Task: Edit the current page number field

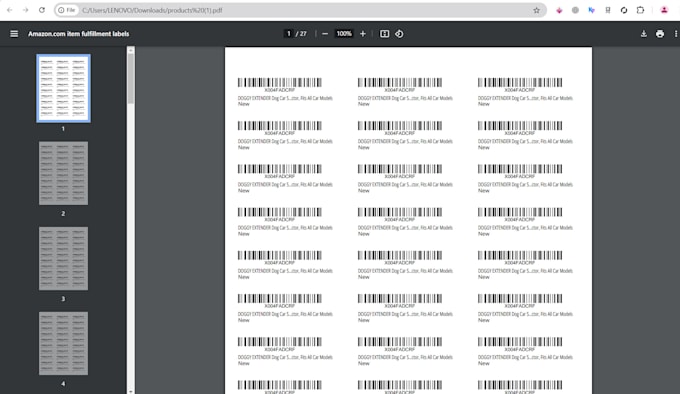Action: pyautogui.click(x=288, y=33)
